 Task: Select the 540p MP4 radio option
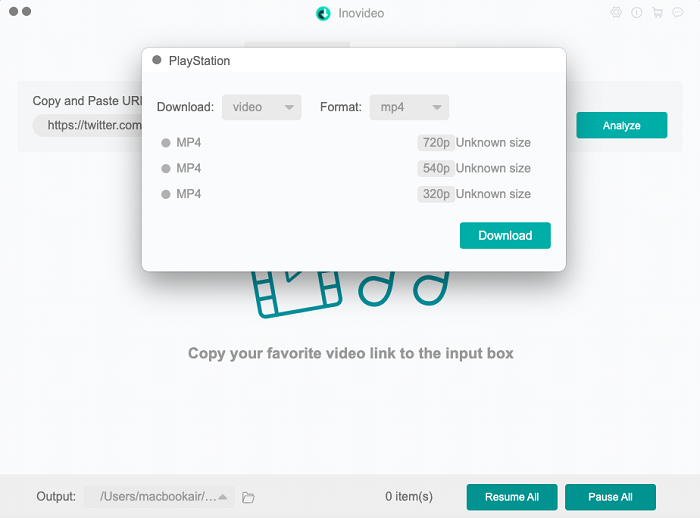coord(166,168)
